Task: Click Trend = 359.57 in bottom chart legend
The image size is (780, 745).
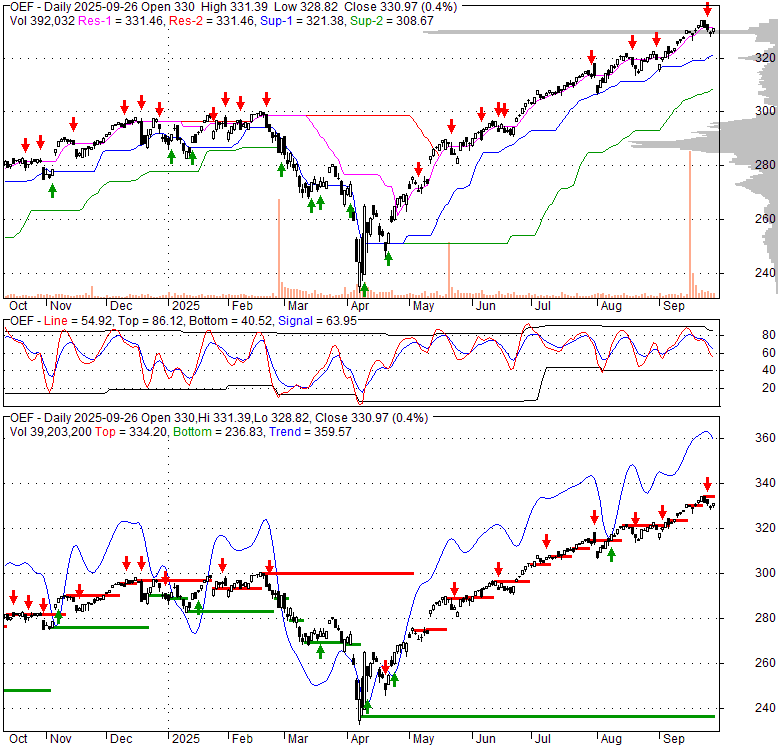Action: [x=310, y=432]
